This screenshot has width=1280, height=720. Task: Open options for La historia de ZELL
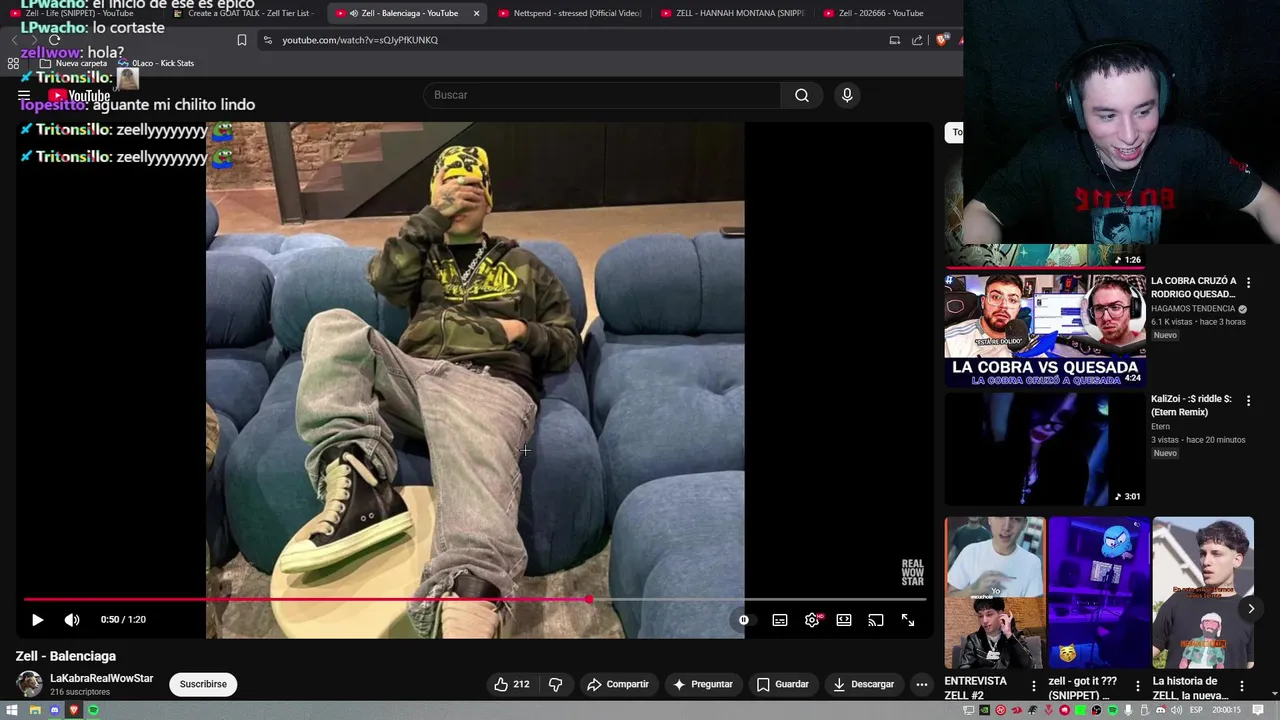click(x=1241, y=686)
